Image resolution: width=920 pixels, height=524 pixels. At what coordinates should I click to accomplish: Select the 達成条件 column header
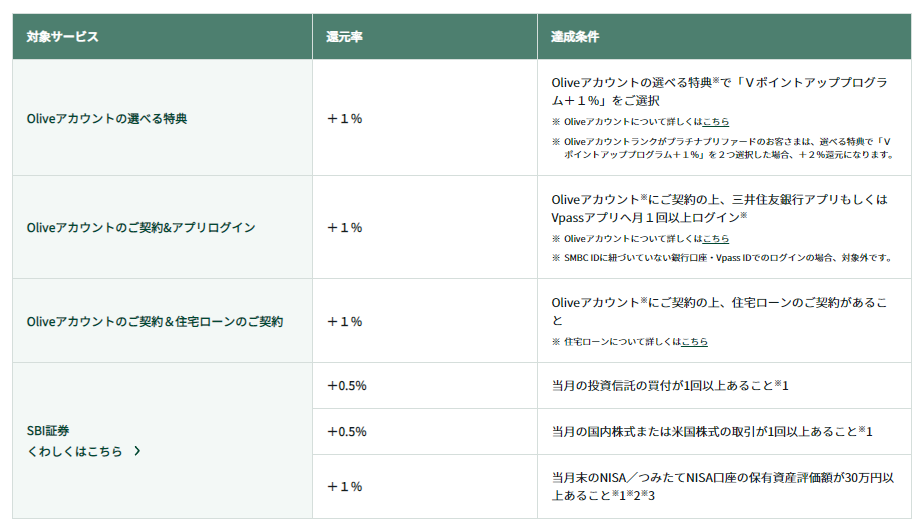(575, 36)
